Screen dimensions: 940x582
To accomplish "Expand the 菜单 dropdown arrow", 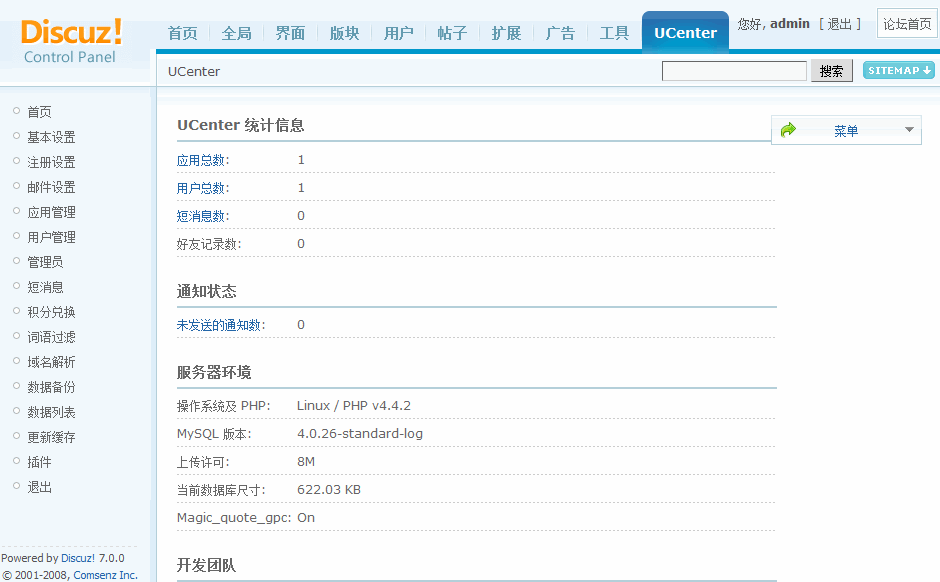I will [909, 130].
